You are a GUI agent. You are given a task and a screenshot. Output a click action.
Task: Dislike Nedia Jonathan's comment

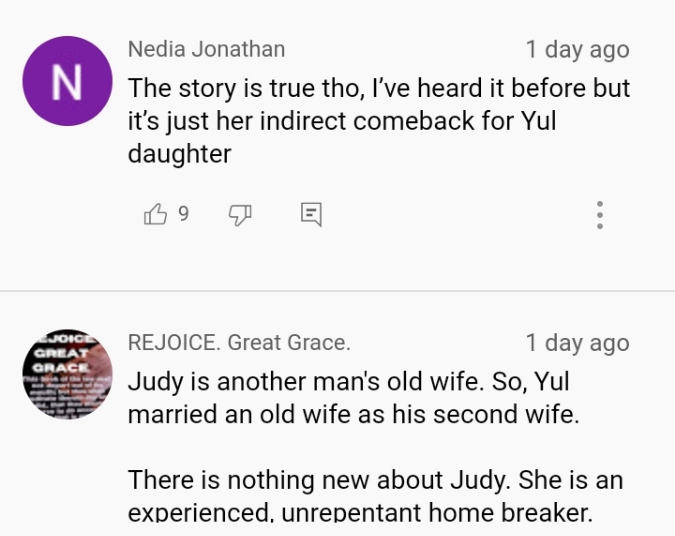tap(240, 213)
